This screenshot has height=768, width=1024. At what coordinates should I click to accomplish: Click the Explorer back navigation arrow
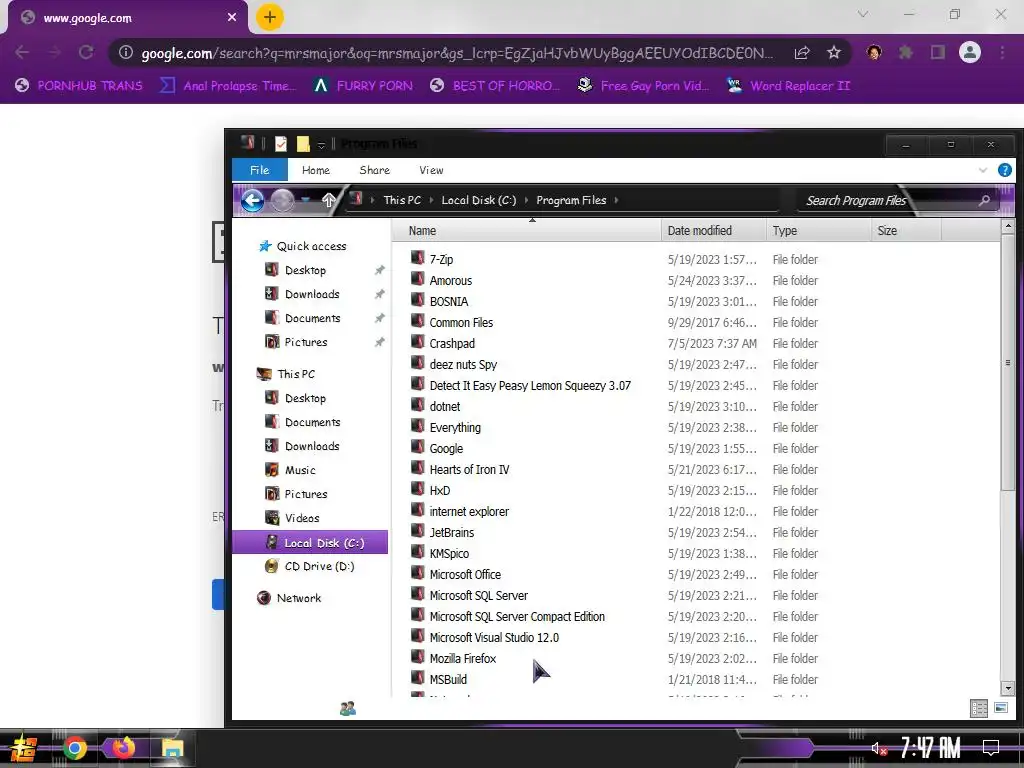tap(252, 200)
